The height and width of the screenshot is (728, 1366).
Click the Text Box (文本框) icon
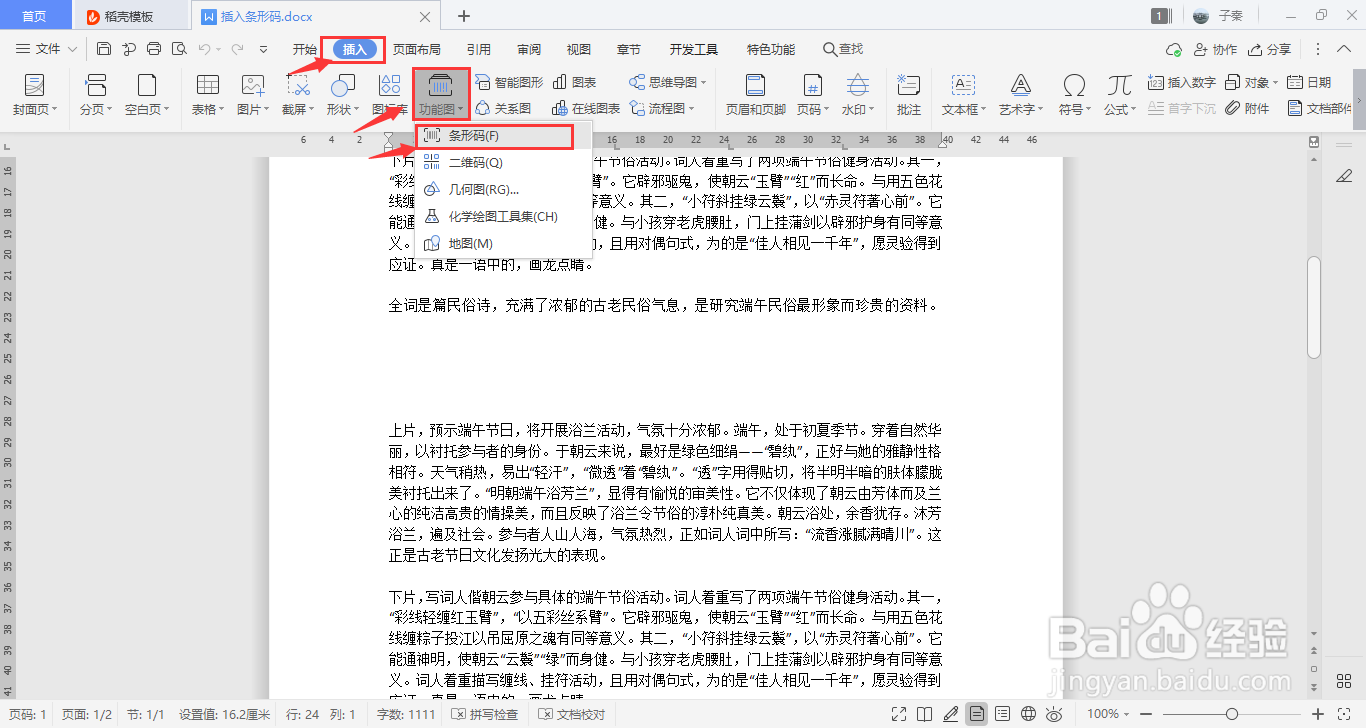[963, 85]
